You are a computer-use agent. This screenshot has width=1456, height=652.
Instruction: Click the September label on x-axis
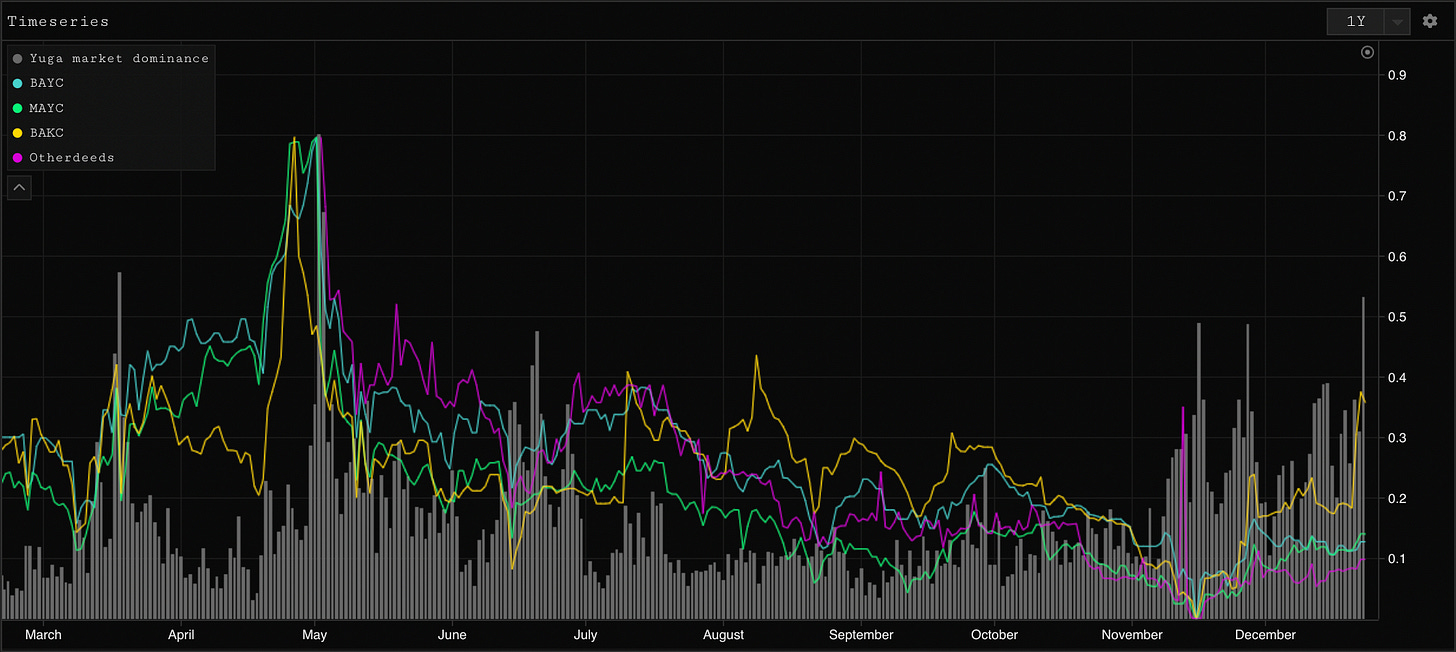click(x=861, y=635)
